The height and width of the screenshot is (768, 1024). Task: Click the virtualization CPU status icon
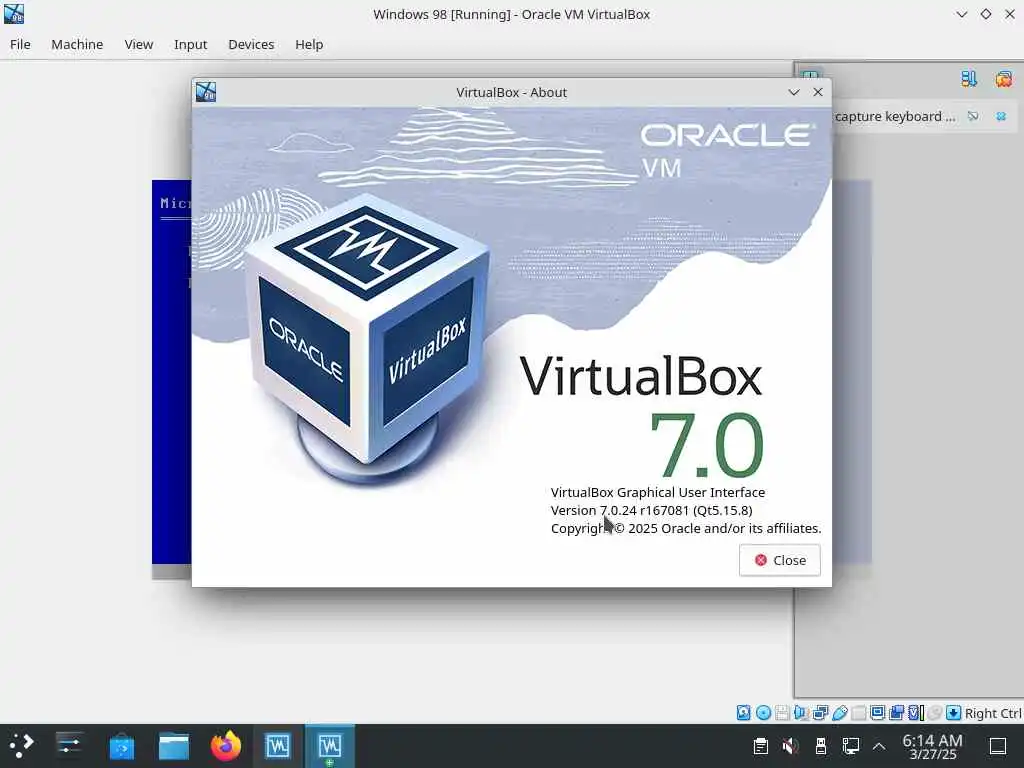click(916, 712)
